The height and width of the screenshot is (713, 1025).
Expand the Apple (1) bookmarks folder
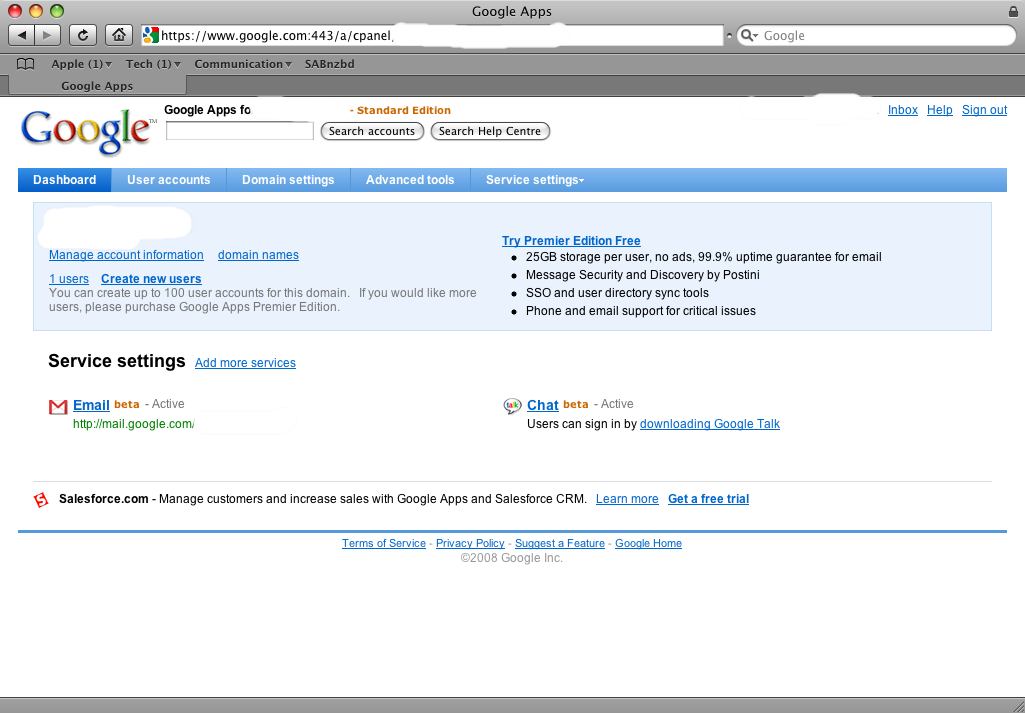tap(82, 64)
